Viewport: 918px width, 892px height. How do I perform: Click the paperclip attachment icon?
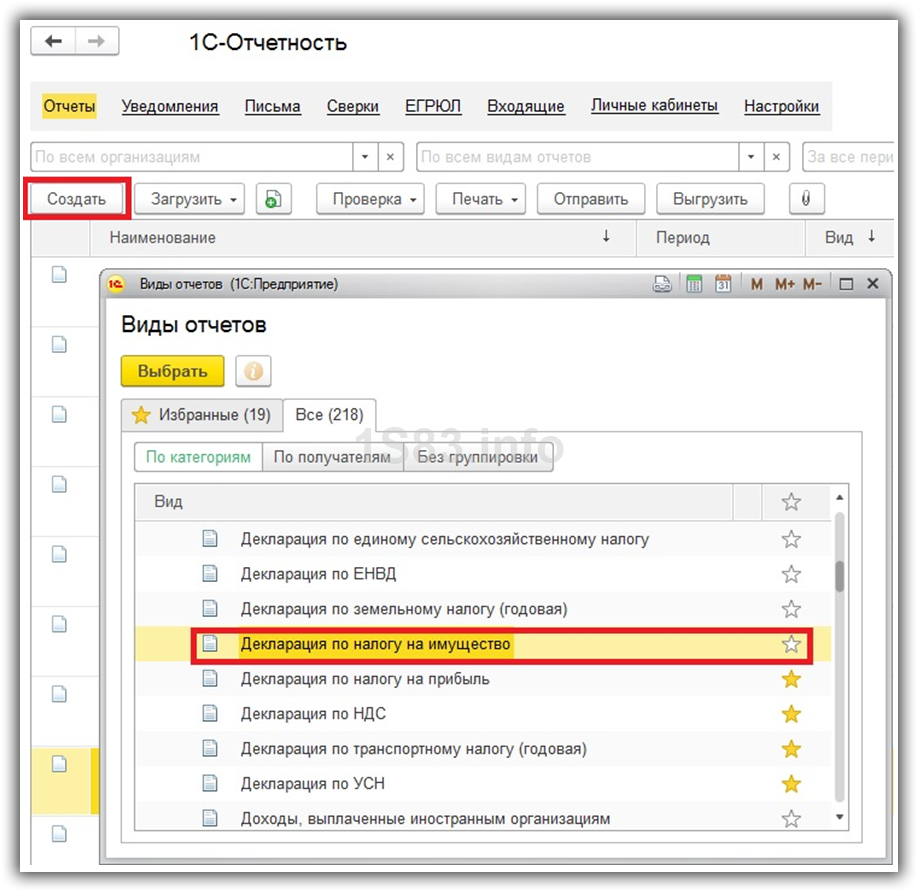pyautogui.click(x=806, y=199)
